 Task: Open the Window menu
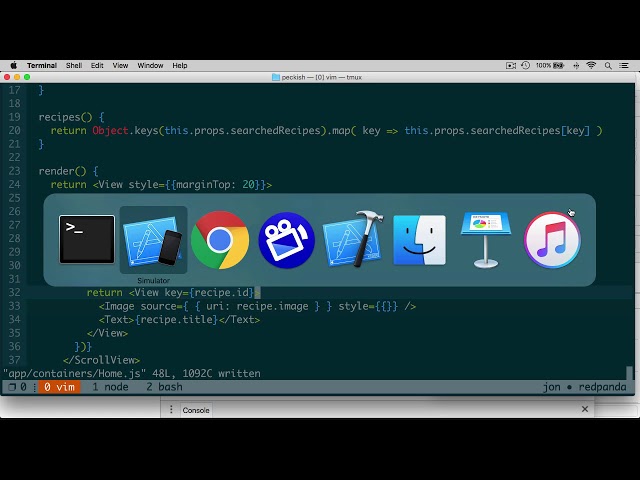coord(150,65)
